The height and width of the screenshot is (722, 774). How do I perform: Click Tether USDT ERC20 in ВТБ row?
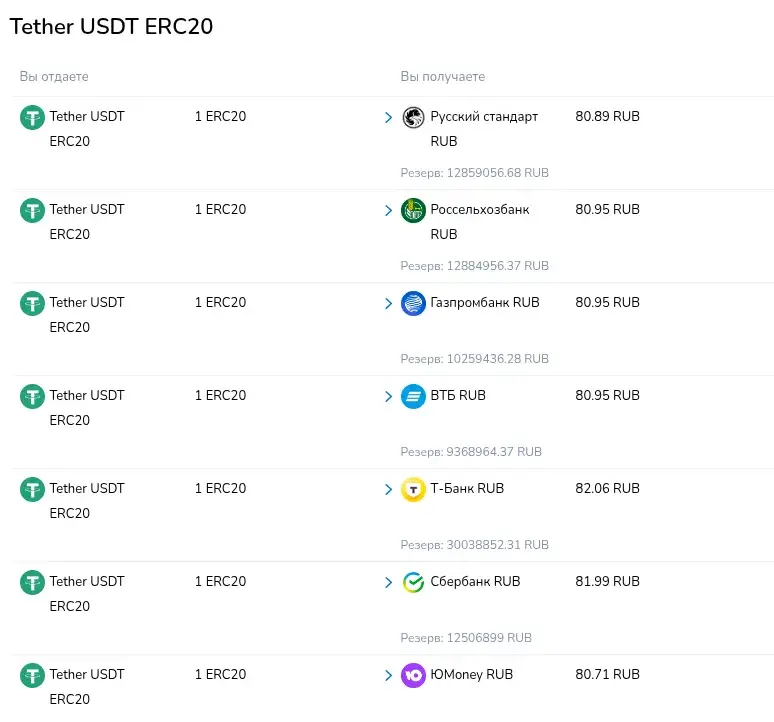tap(87, 408)
